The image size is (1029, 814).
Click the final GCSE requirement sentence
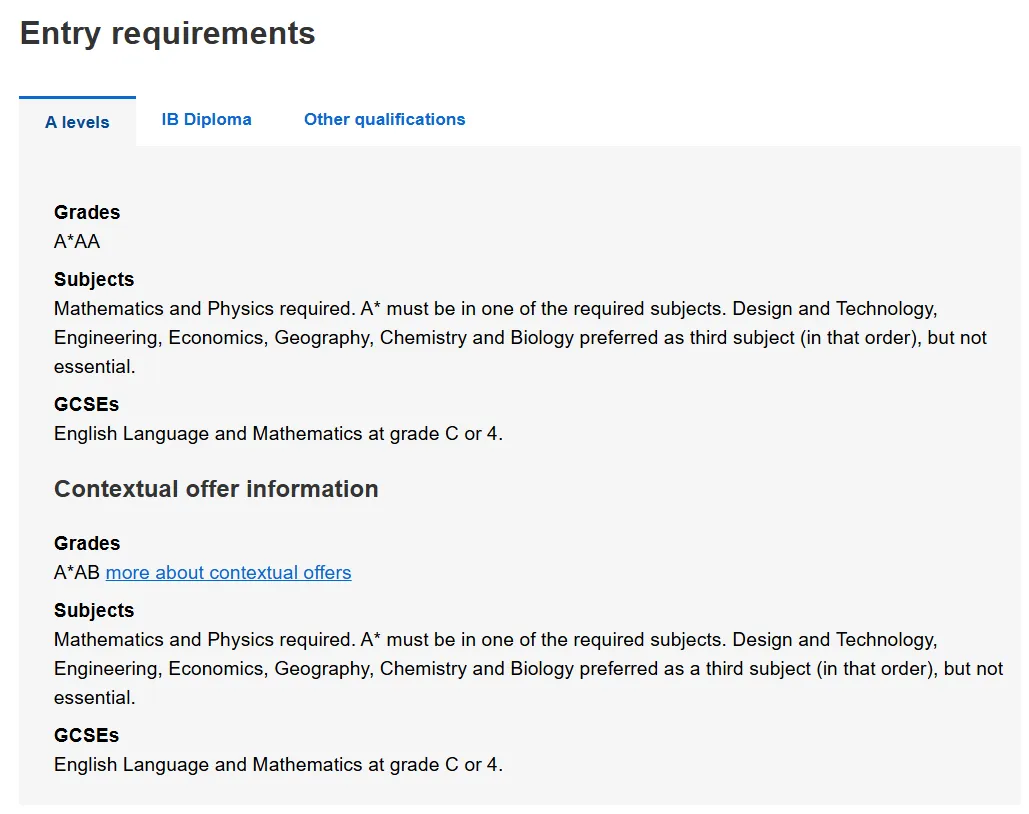tap(278, 765)
